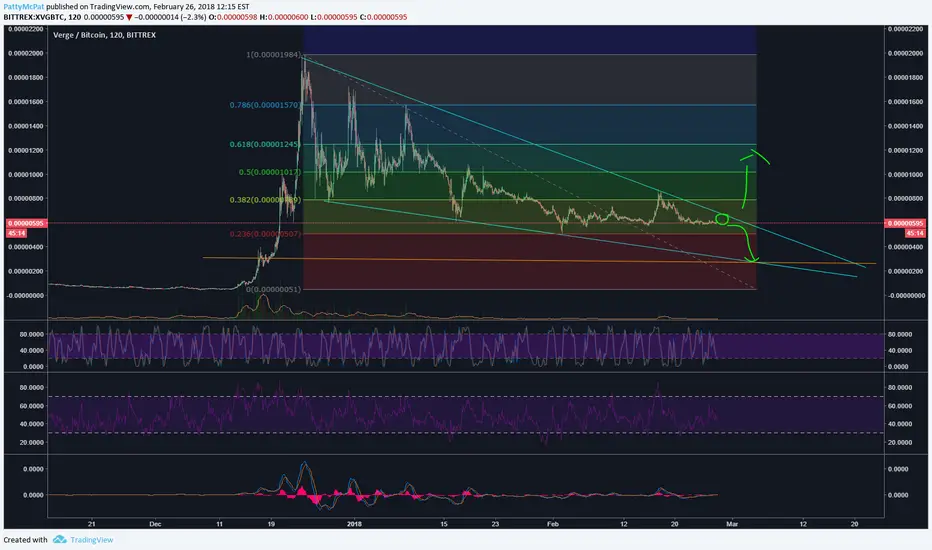Click the red down-triangle price change icon
Screen dimensions: 932x550
pyautogui.click(x=129, y=17)
